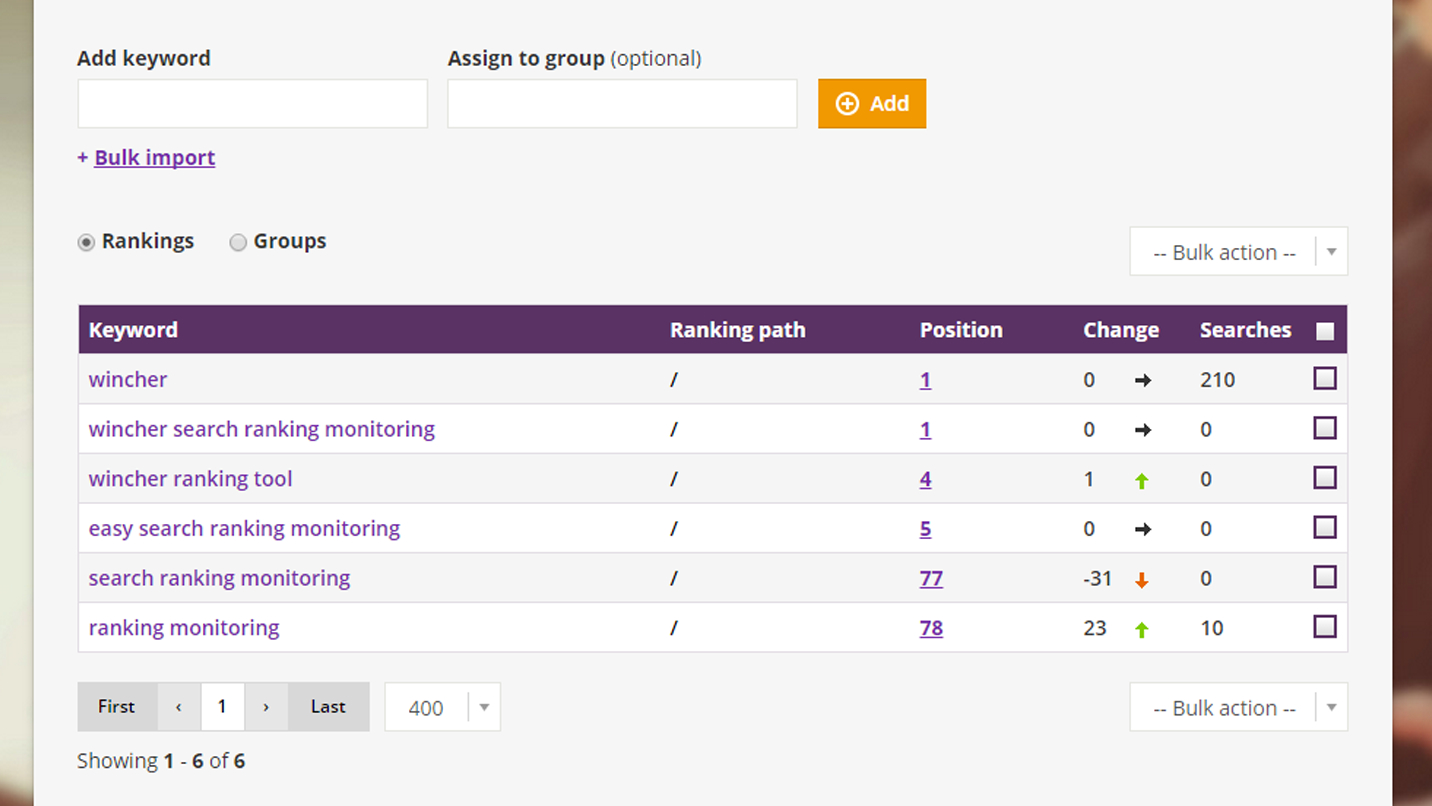The image size is (1432, 806).
Task: Go to Last page in pagination
Action: tap(328, 707)
